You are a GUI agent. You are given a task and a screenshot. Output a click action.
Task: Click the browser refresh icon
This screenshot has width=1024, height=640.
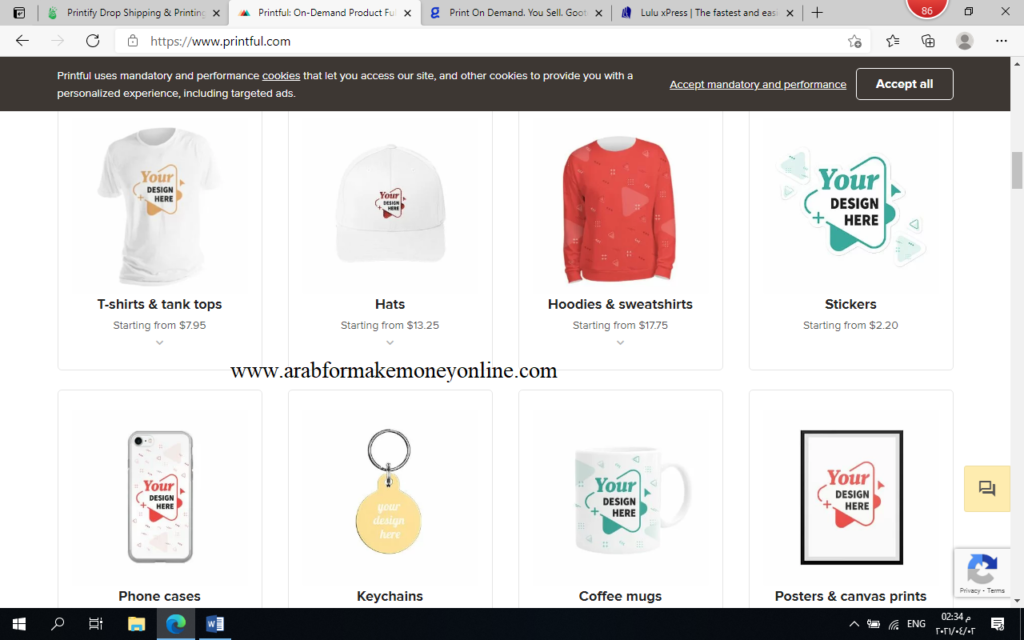[x=93, y=41]
